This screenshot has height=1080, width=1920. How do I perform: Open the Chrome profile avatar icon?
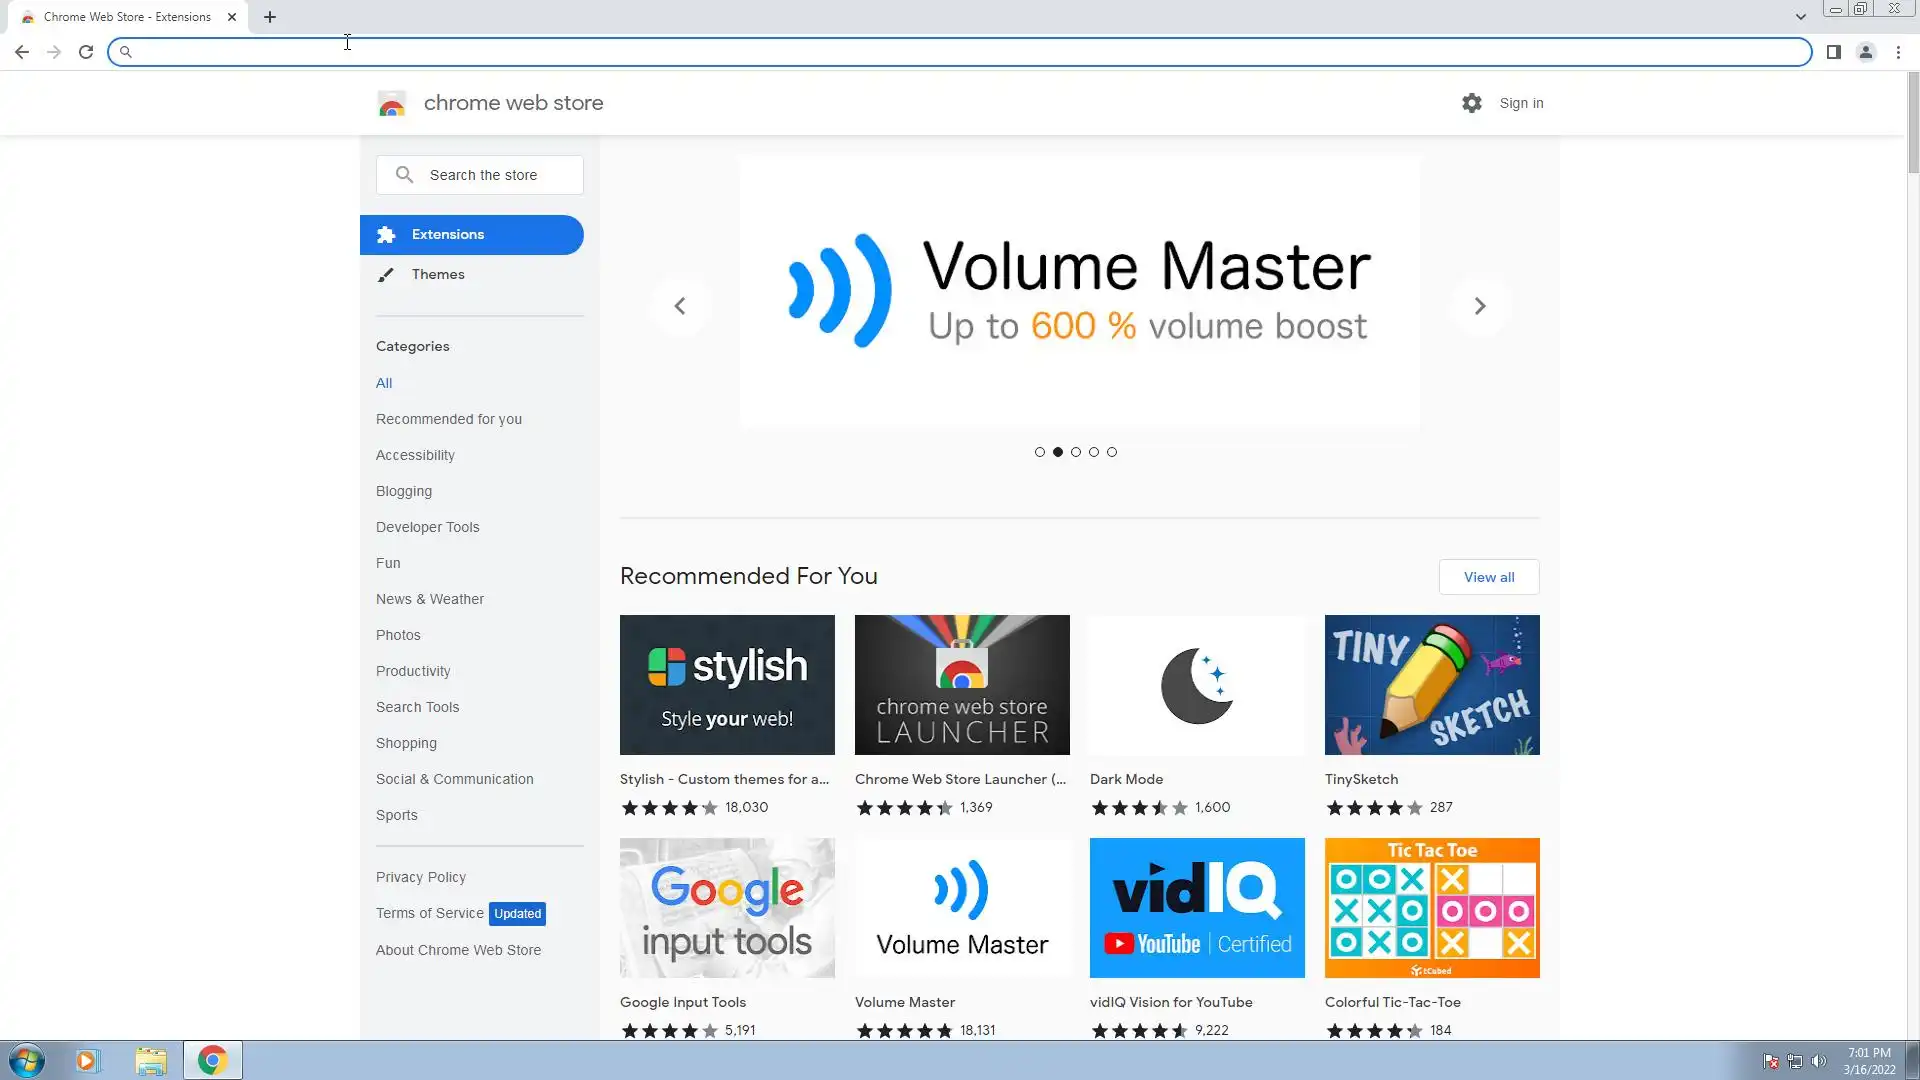pos(1865,52)
